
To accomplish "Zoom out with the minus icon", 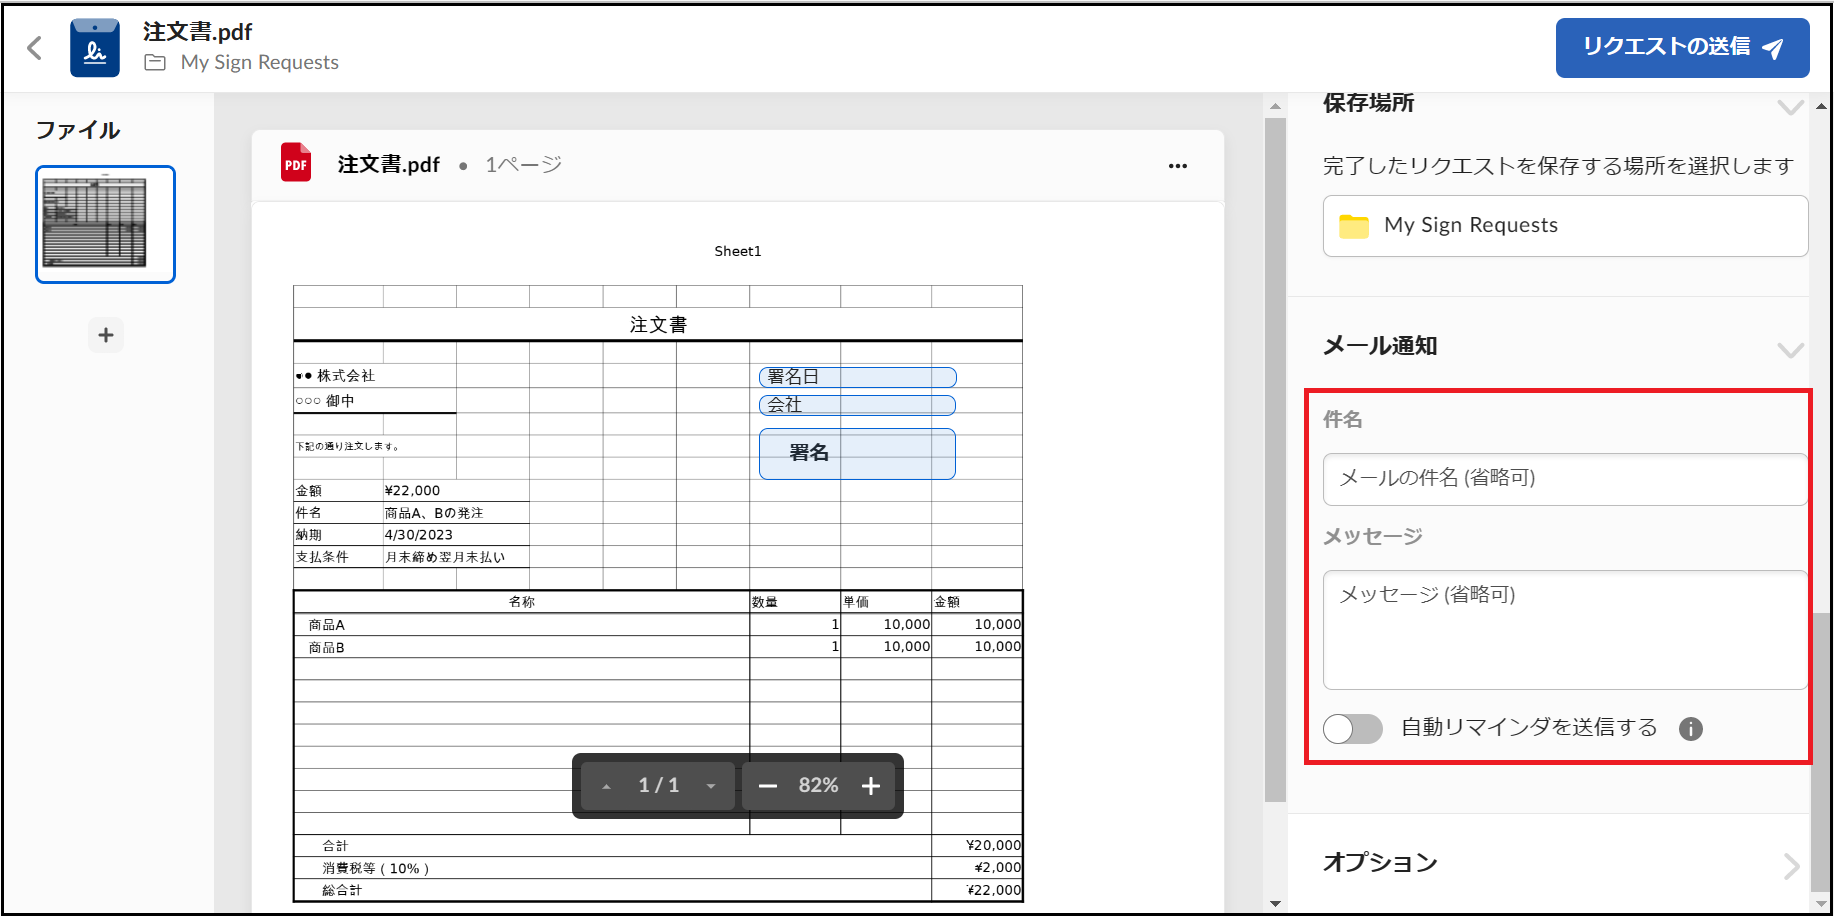I will click(x=767, y=786).
